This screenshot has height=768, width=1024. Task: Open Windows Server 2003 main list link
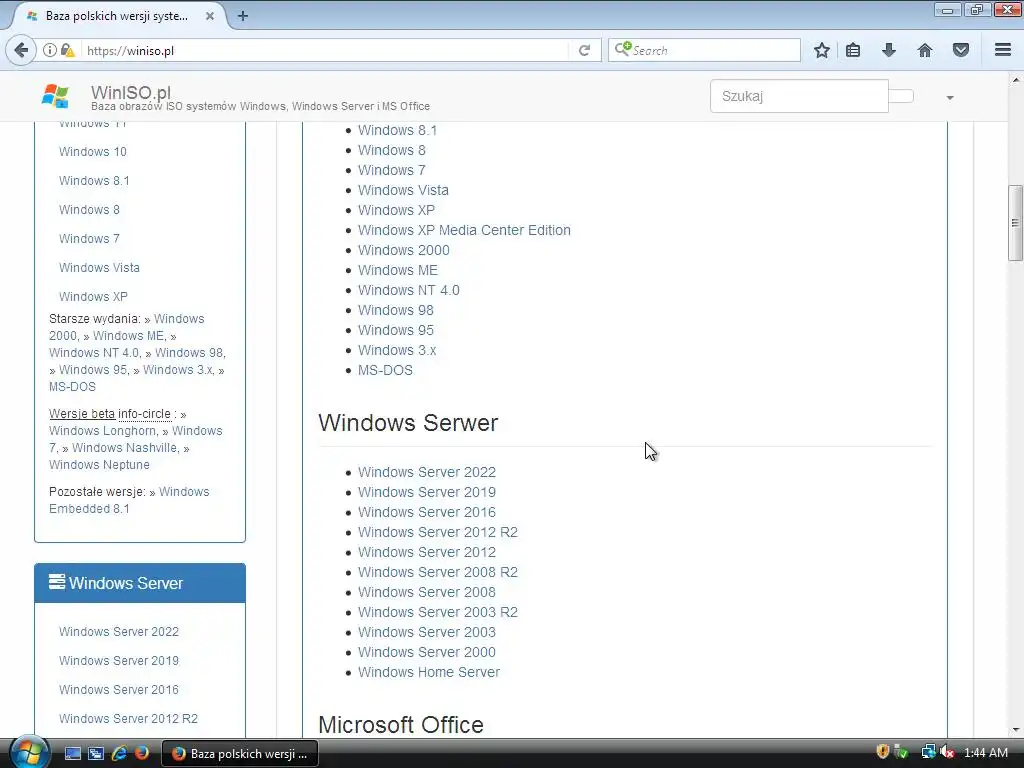click(x=427, y=632)
